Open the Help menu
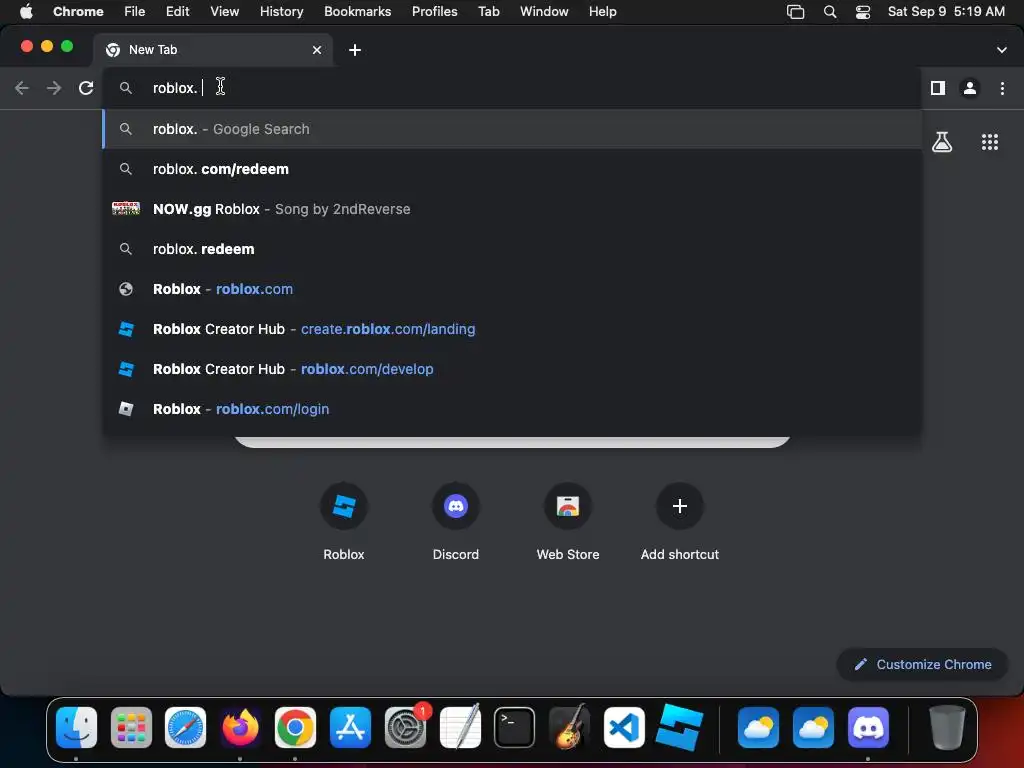Viewport: 1024px width, 768px height. pos(602,12)
